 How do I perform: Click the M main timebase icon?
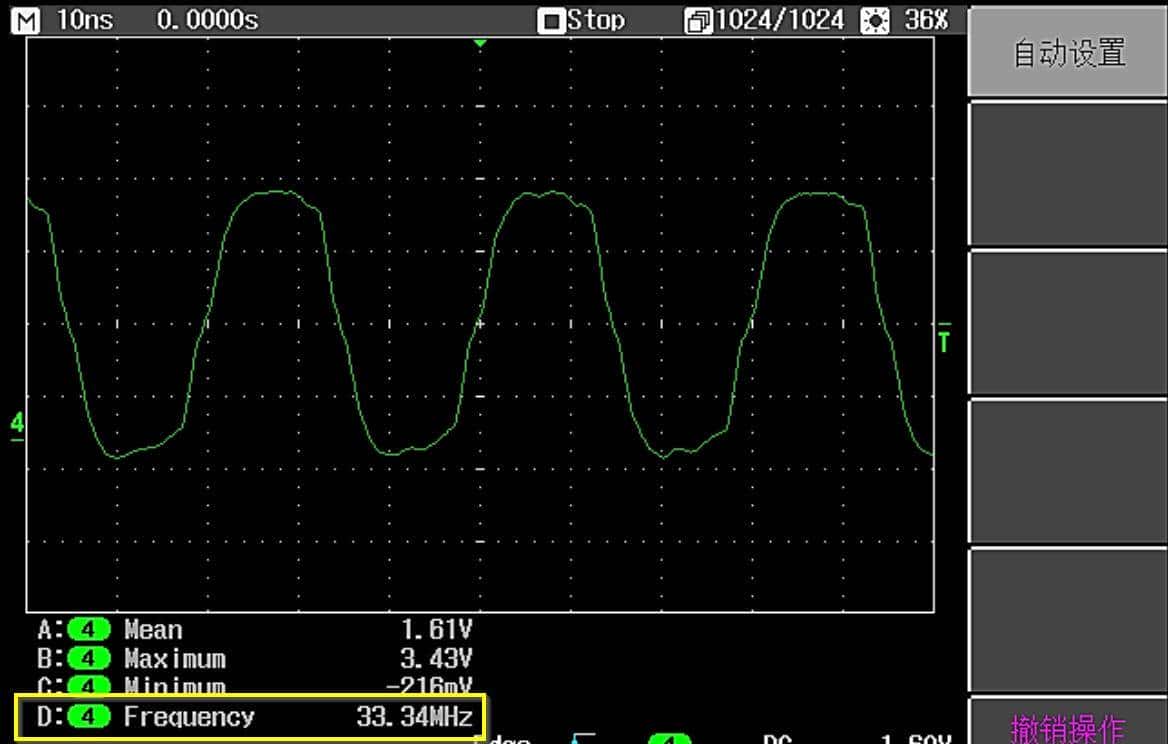28,20
